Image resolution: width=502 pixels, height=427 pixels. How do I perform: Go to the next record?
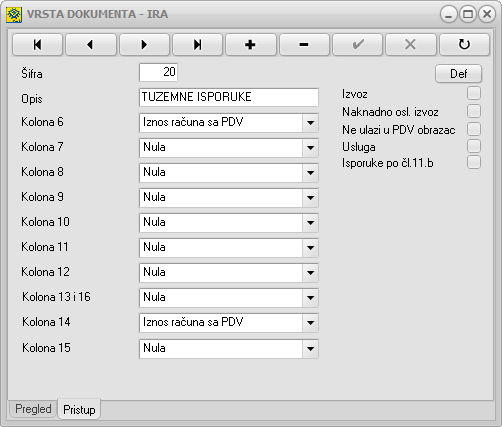[x=144, y=44]
